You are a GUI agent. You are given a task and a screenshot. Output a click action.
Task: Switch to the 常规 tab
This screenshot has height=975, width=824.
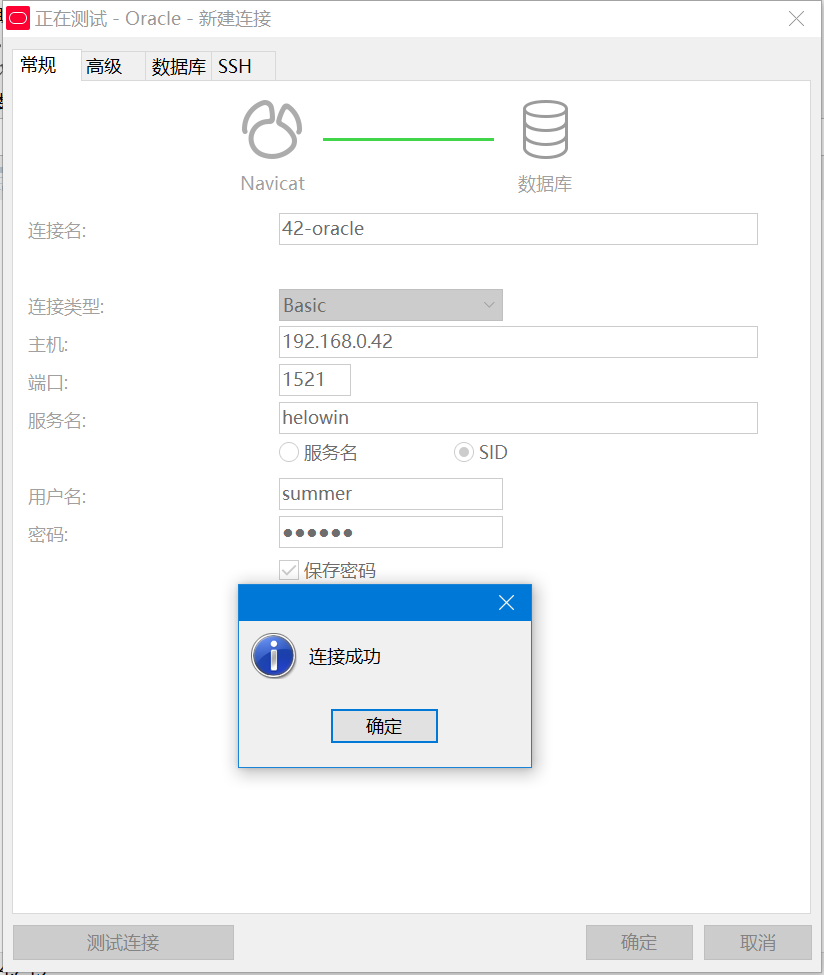coord(47,65)
